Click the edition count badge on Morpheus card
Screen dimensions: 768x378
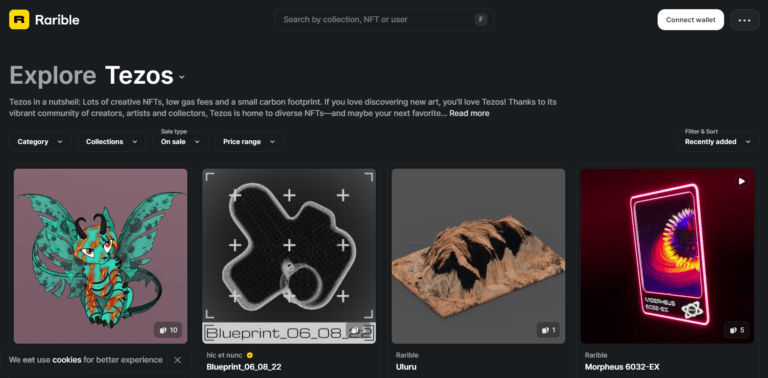[737, 330]
